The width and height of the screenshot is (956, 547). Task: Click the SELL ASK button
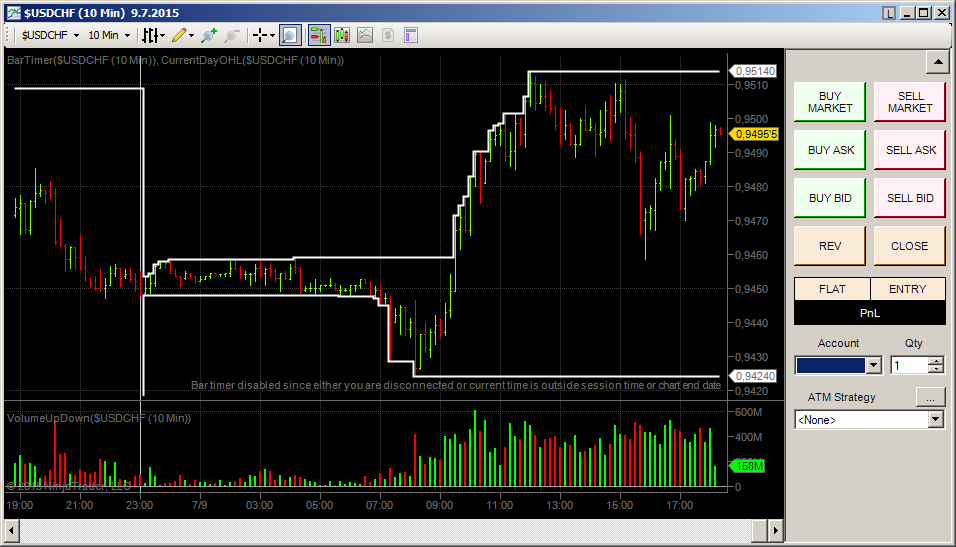[910, 150]
